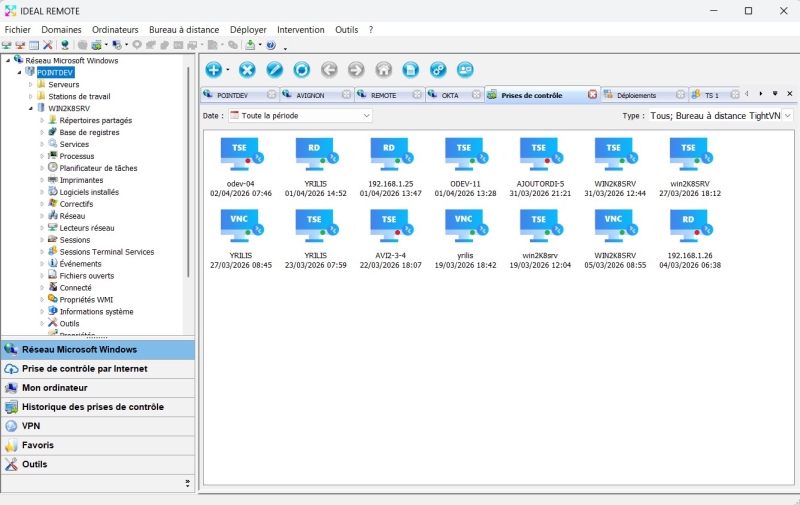Open the VPN panel
The height and width of the screenshot is (505, 800).
(x=31, y=426)
